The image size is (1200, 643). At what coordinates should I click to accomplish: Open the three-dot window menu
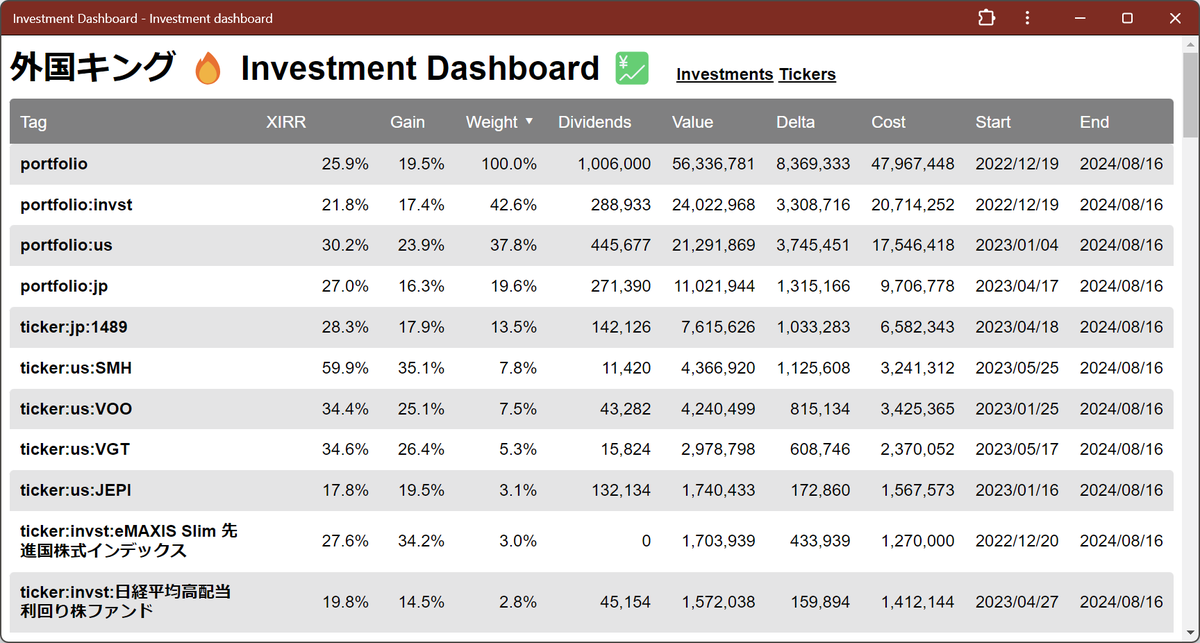pos(1027,18)
